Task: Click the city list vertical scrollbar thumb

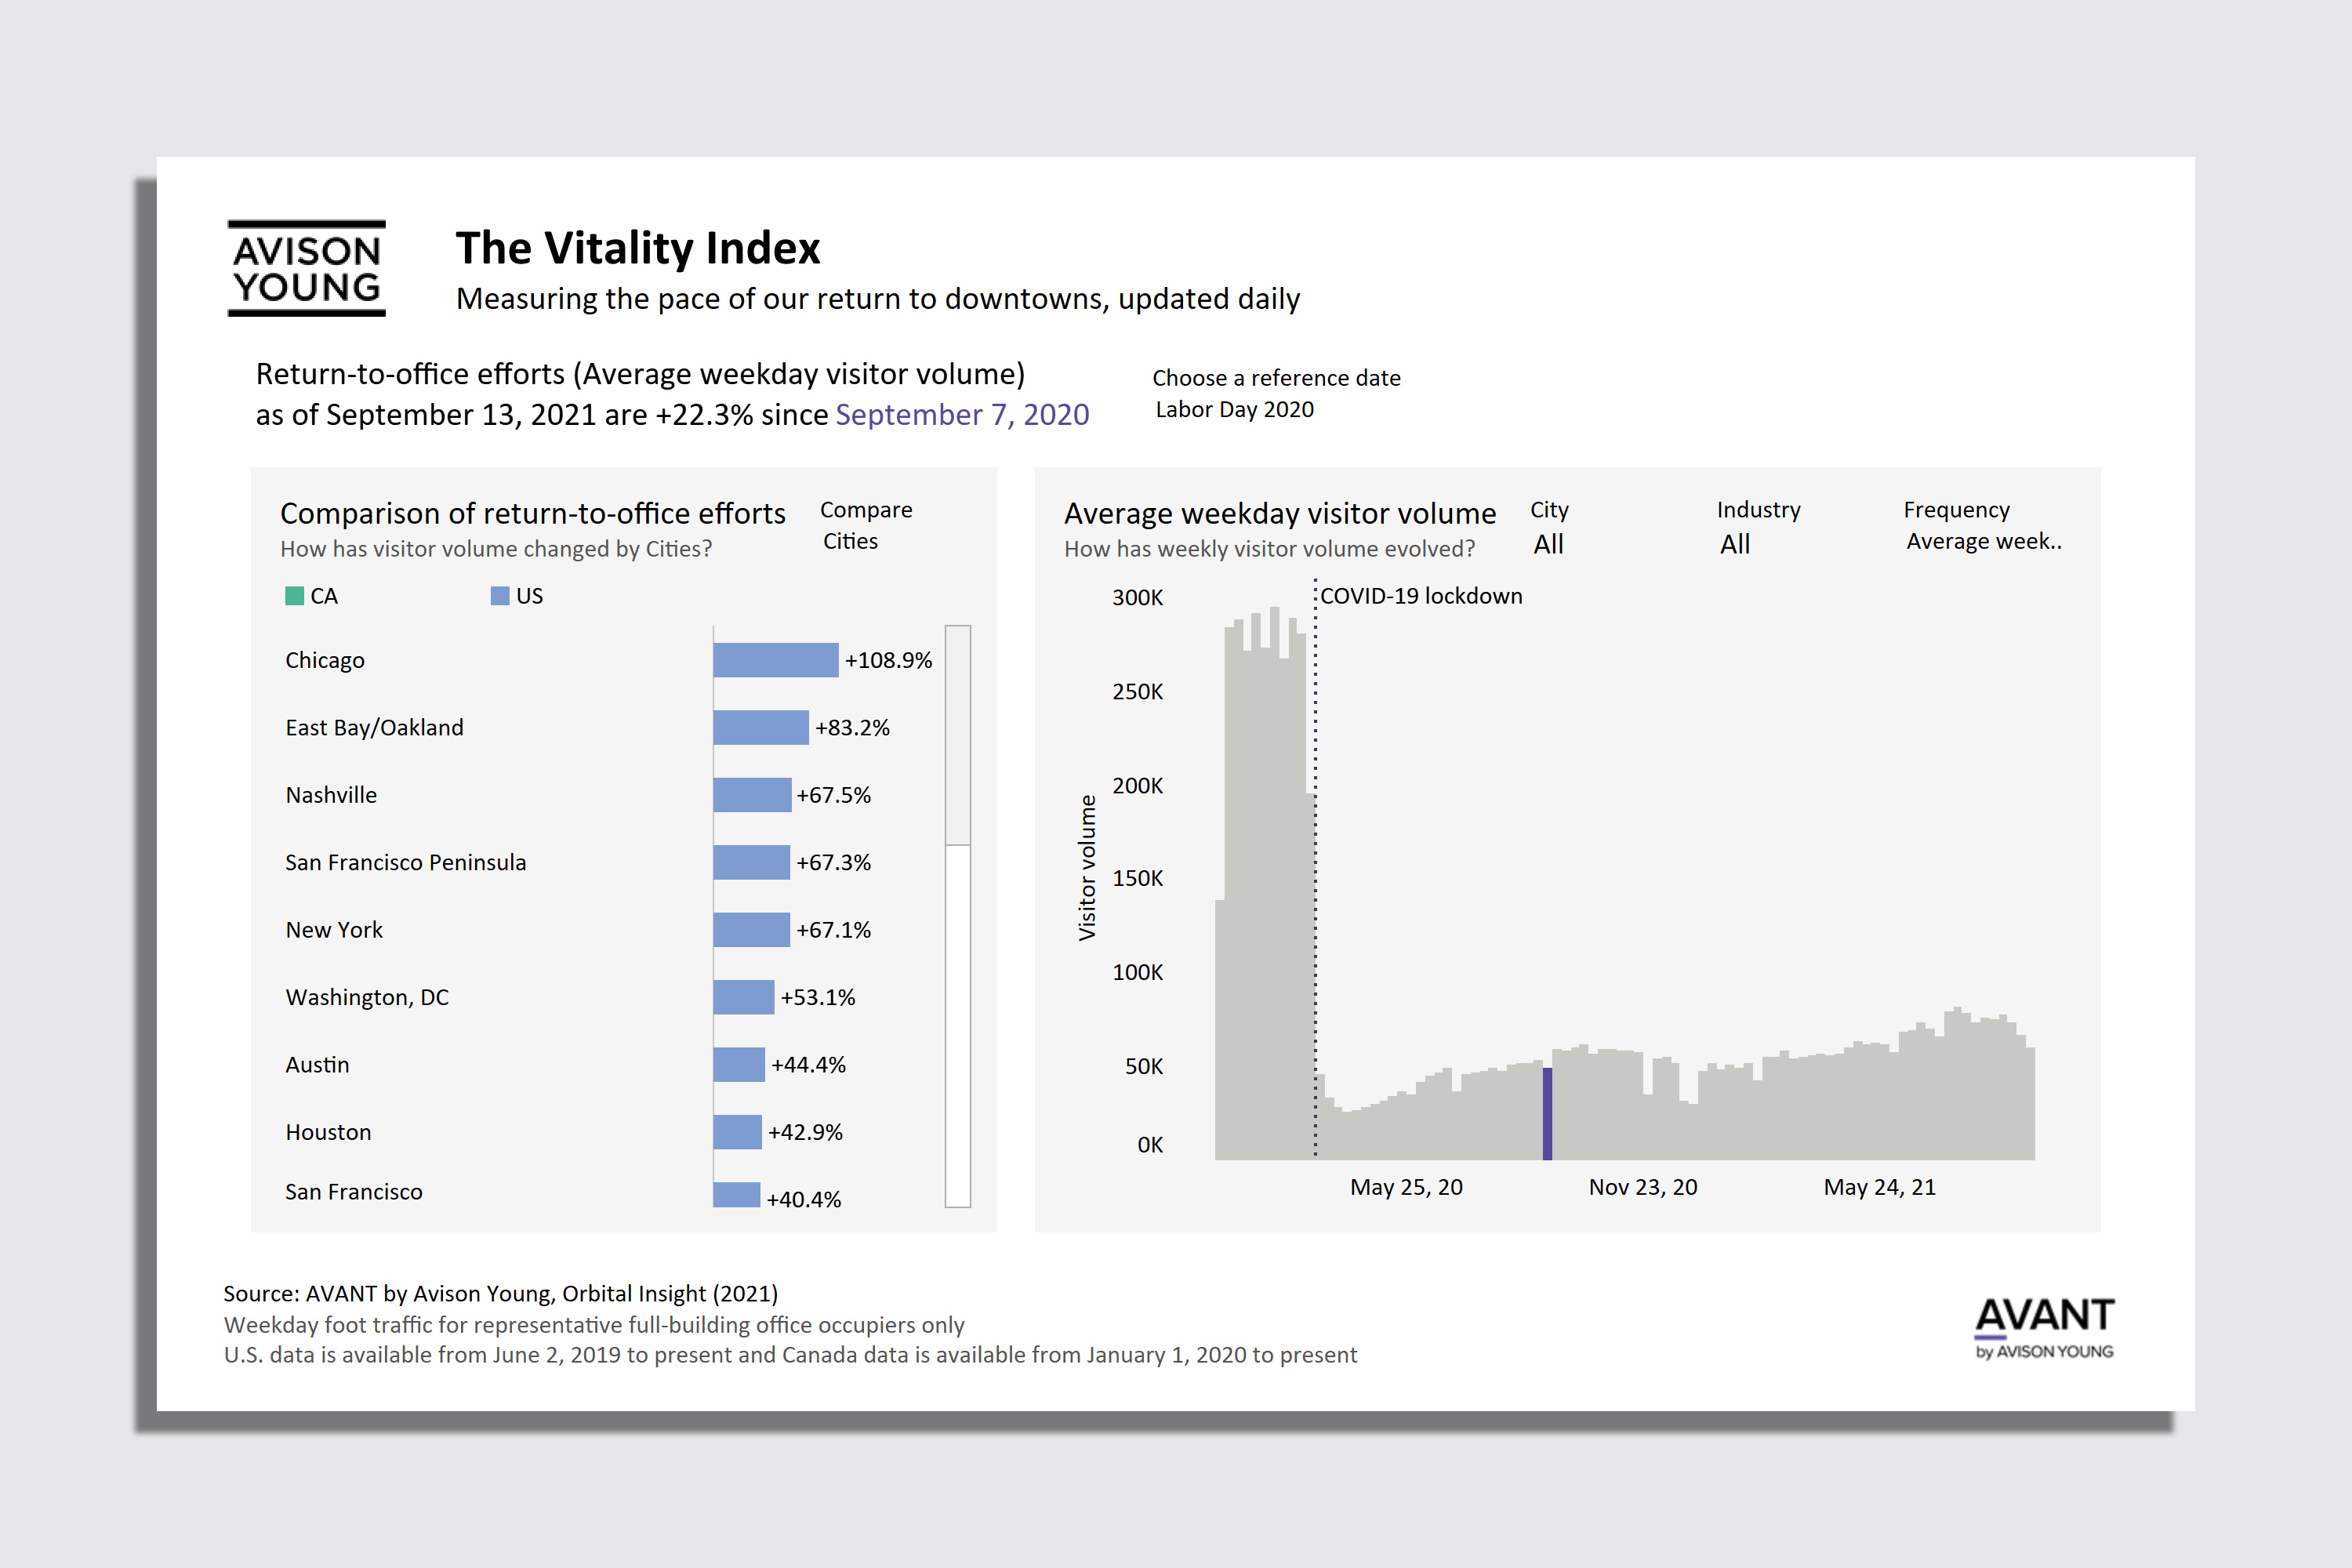Action: tap(957, 735)
